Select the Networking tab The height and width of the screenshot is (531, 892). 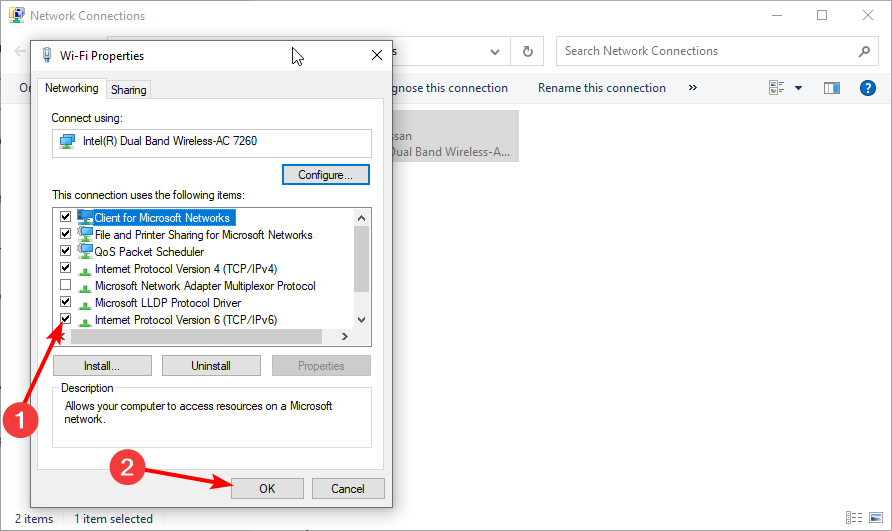[x=72, y=88]
